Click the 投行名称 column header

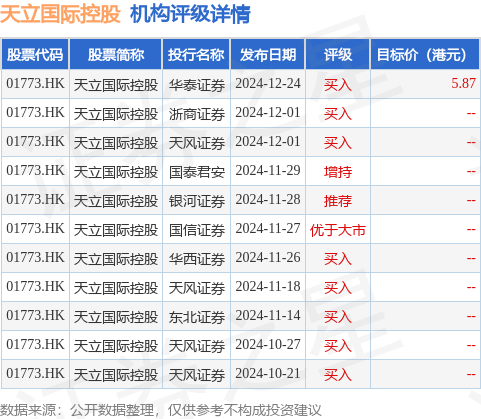tap(196, 54)
